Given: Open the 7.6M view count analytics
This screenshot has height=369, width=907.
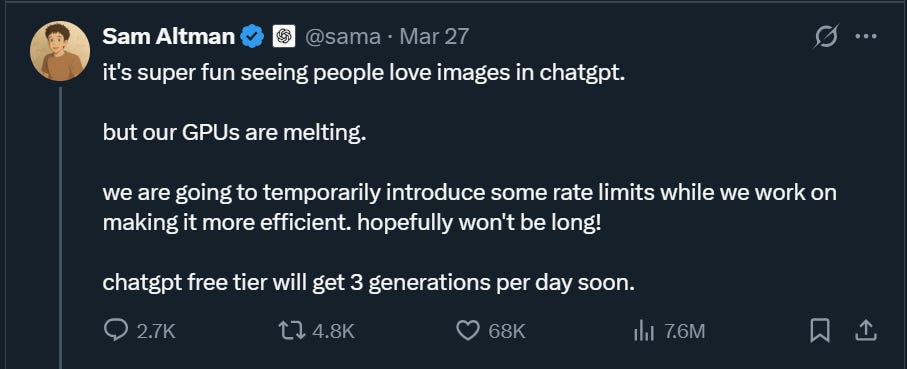Looking at the screenshot, I should click(684, 331).
